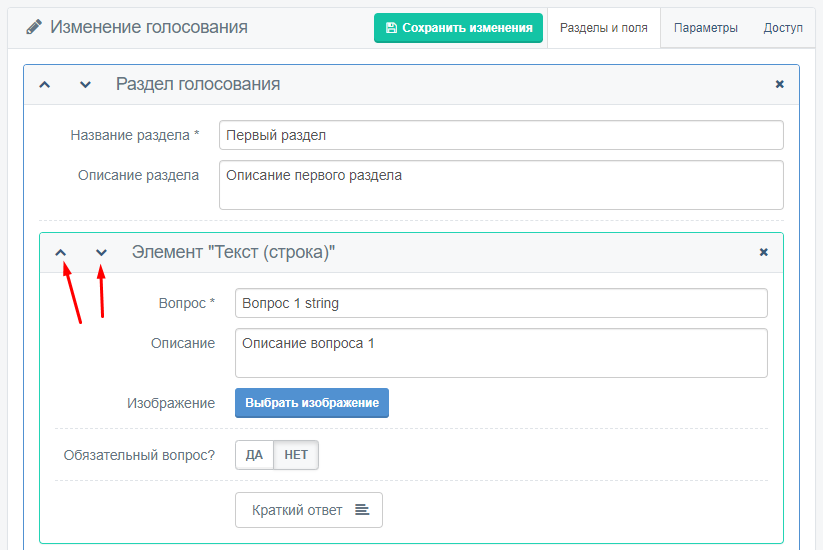The width and height of the screenshot is (823, 550).
Task: Click the 'Описание раздела' label
Action: [x=139, y=175]
